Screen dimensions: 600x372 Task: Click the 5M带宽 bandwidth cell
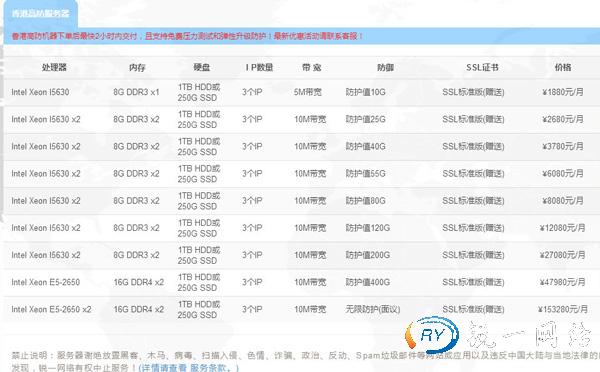tap(308, 92)
